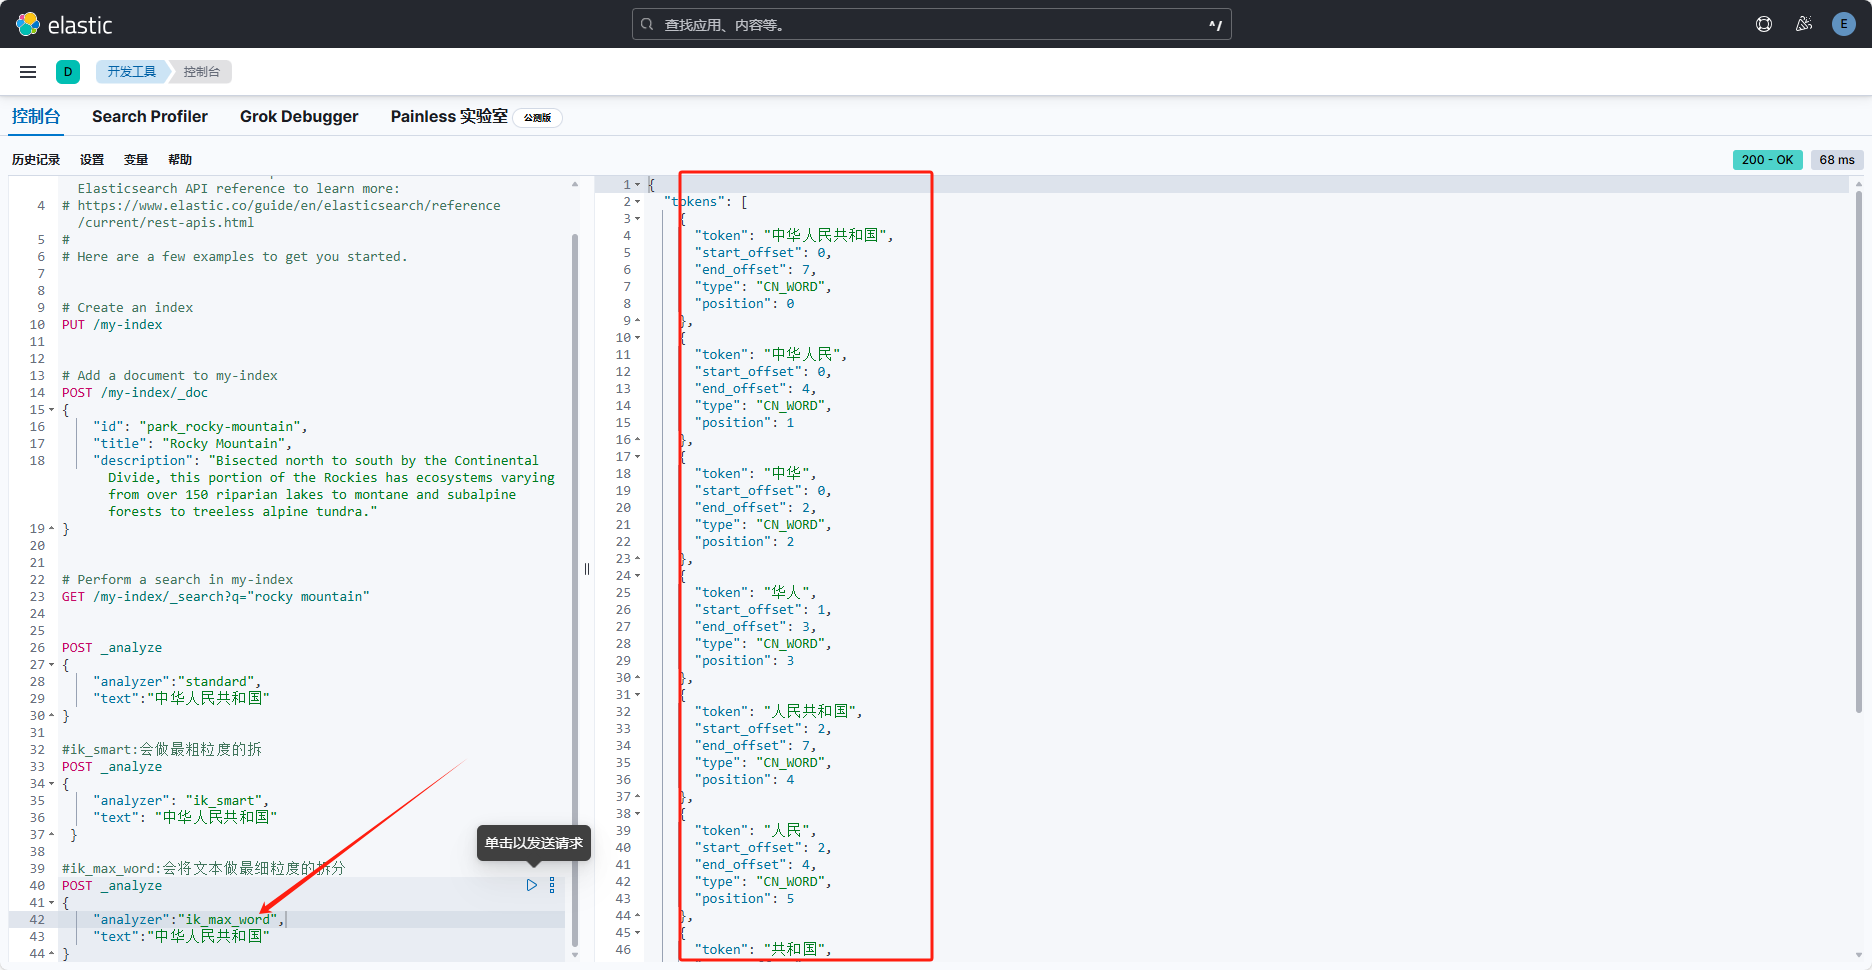Open 历史记录 history panel
This screenshot has height=970, width=1872.
click(36, 160)
